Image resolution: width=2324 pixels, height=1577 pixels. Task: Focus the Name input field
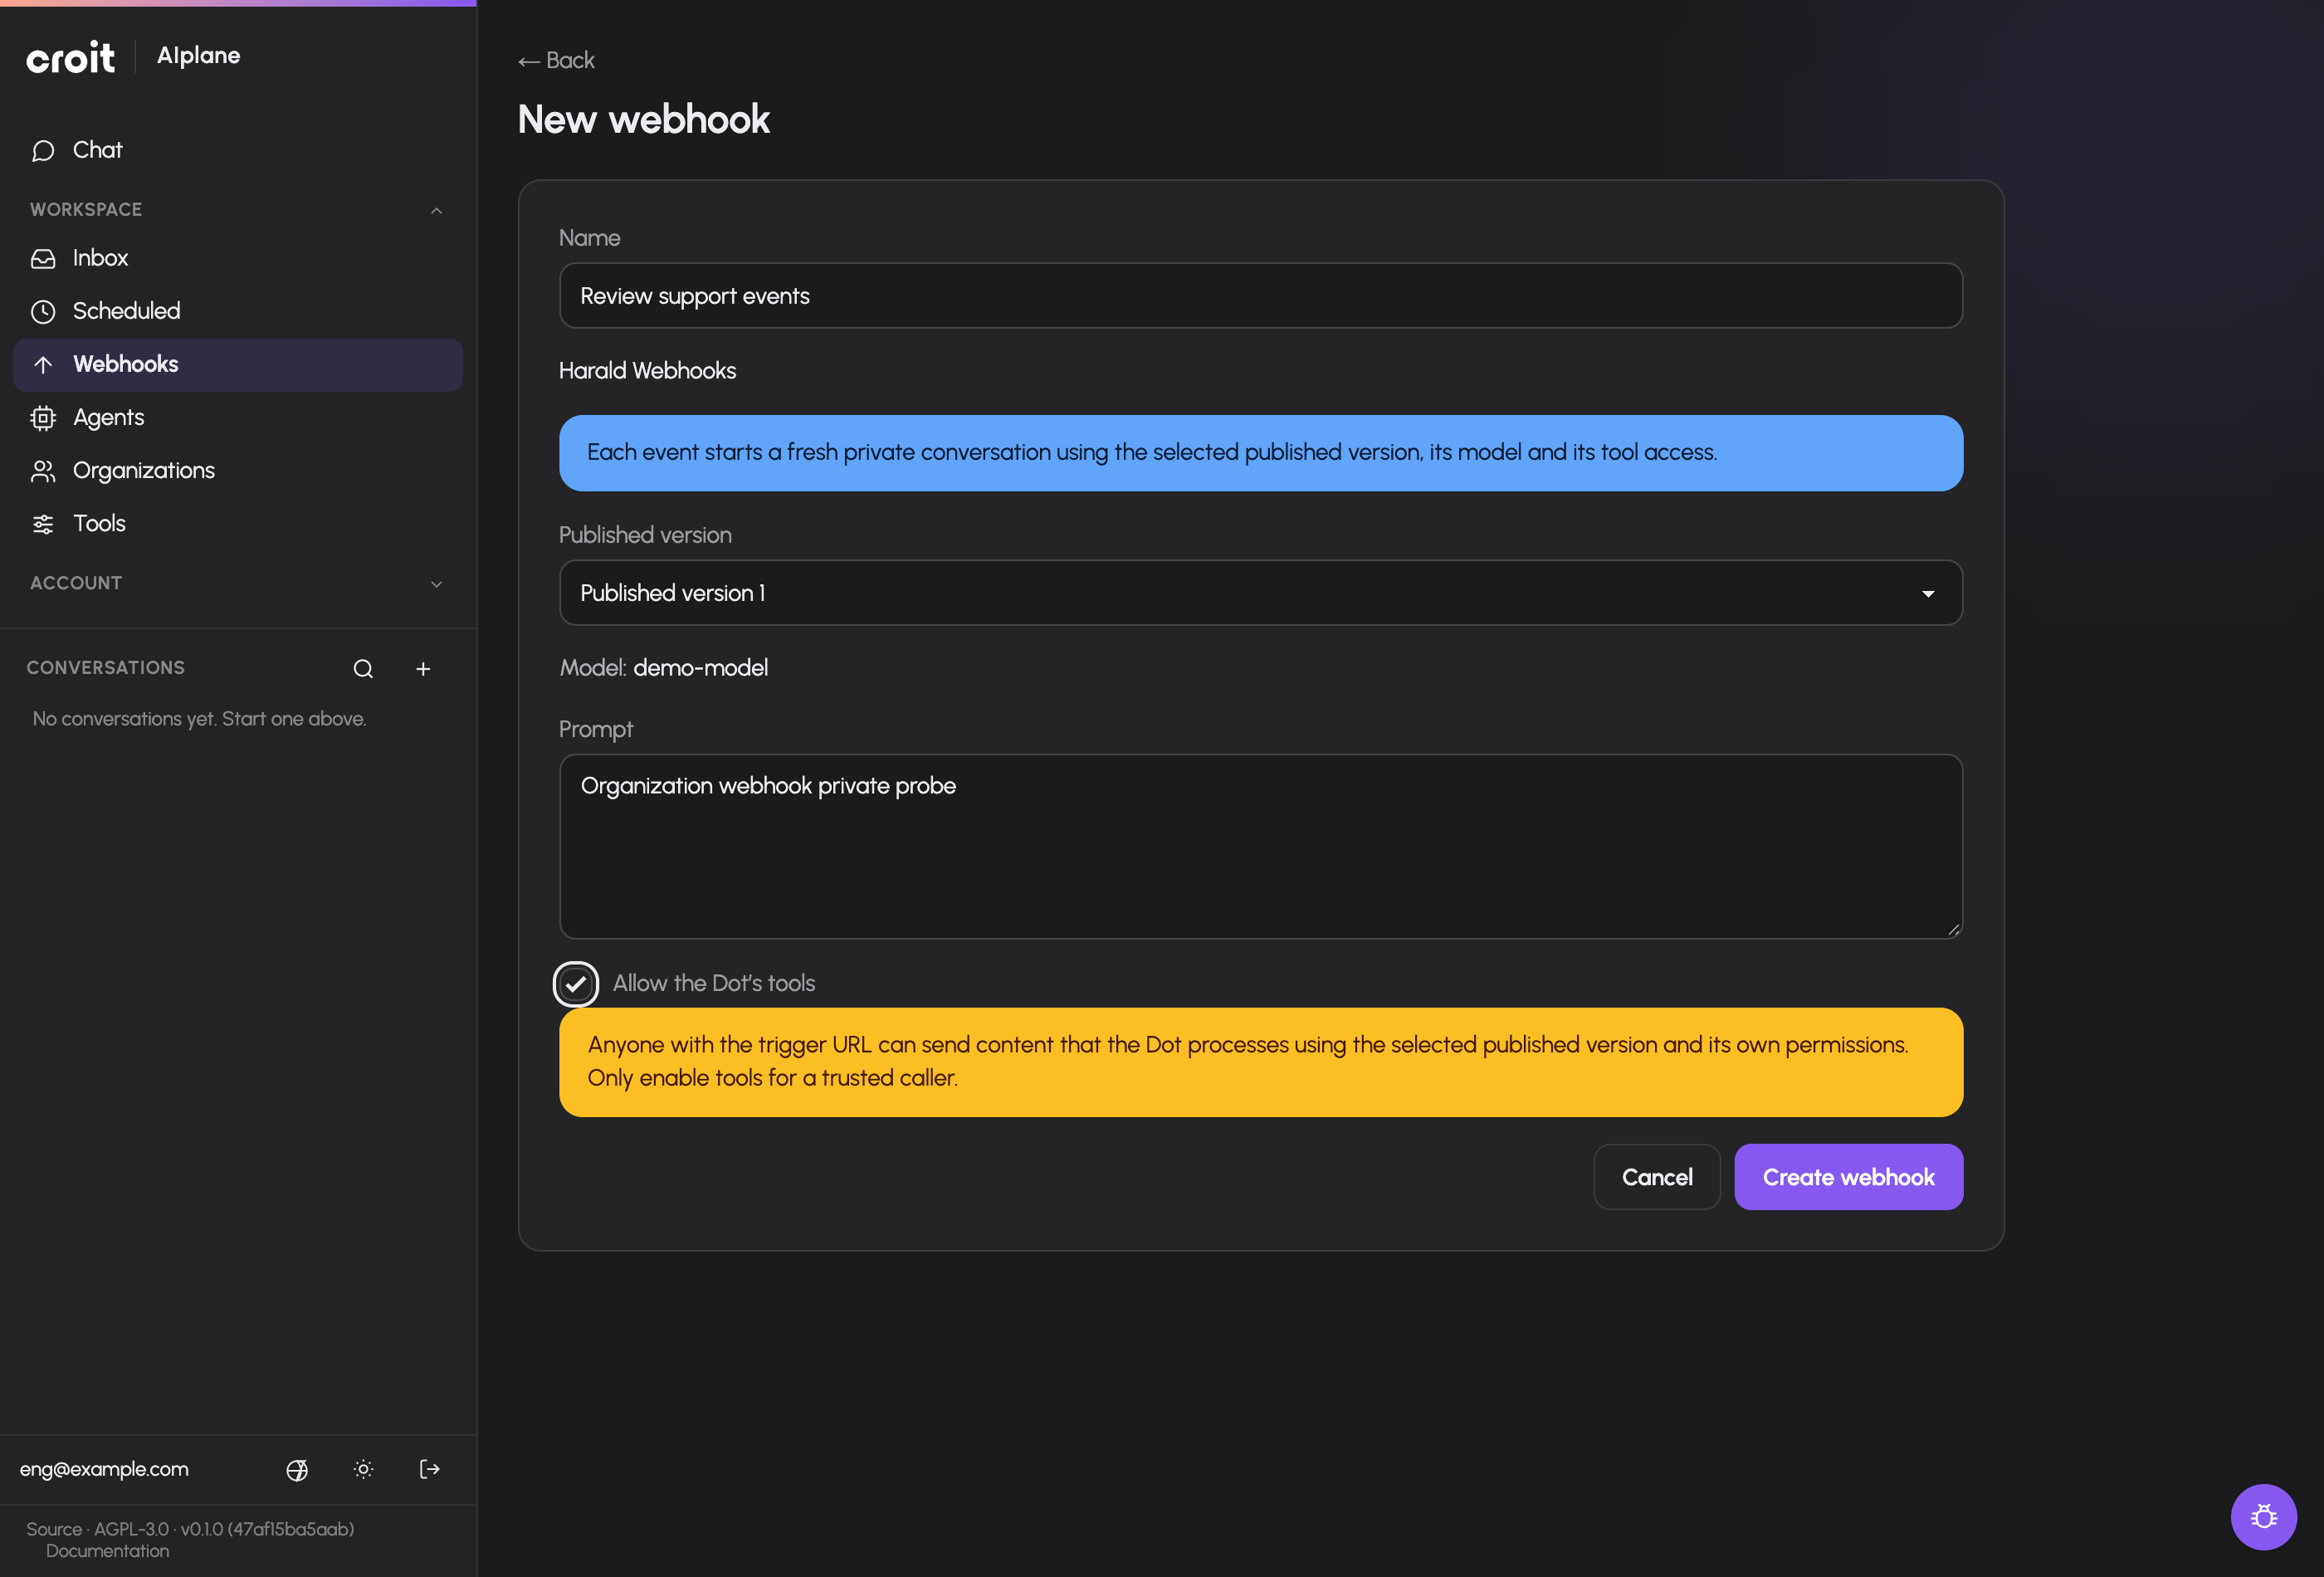click(x=1260, y=296)
